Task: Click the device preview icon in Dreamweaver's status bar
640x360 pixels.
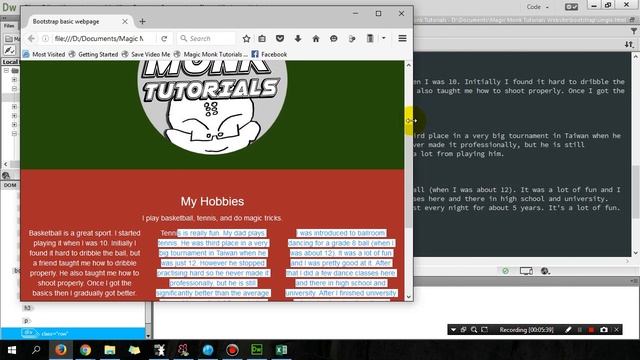Action: 526,271
